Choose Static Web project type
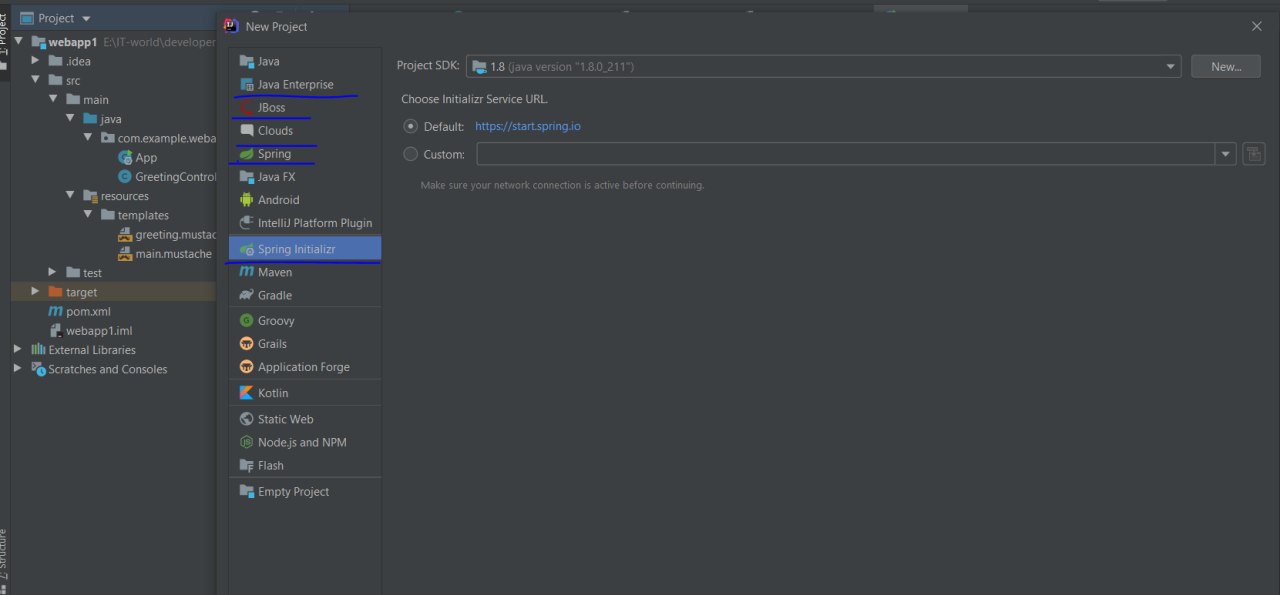1280x595 pixels. 305,419
